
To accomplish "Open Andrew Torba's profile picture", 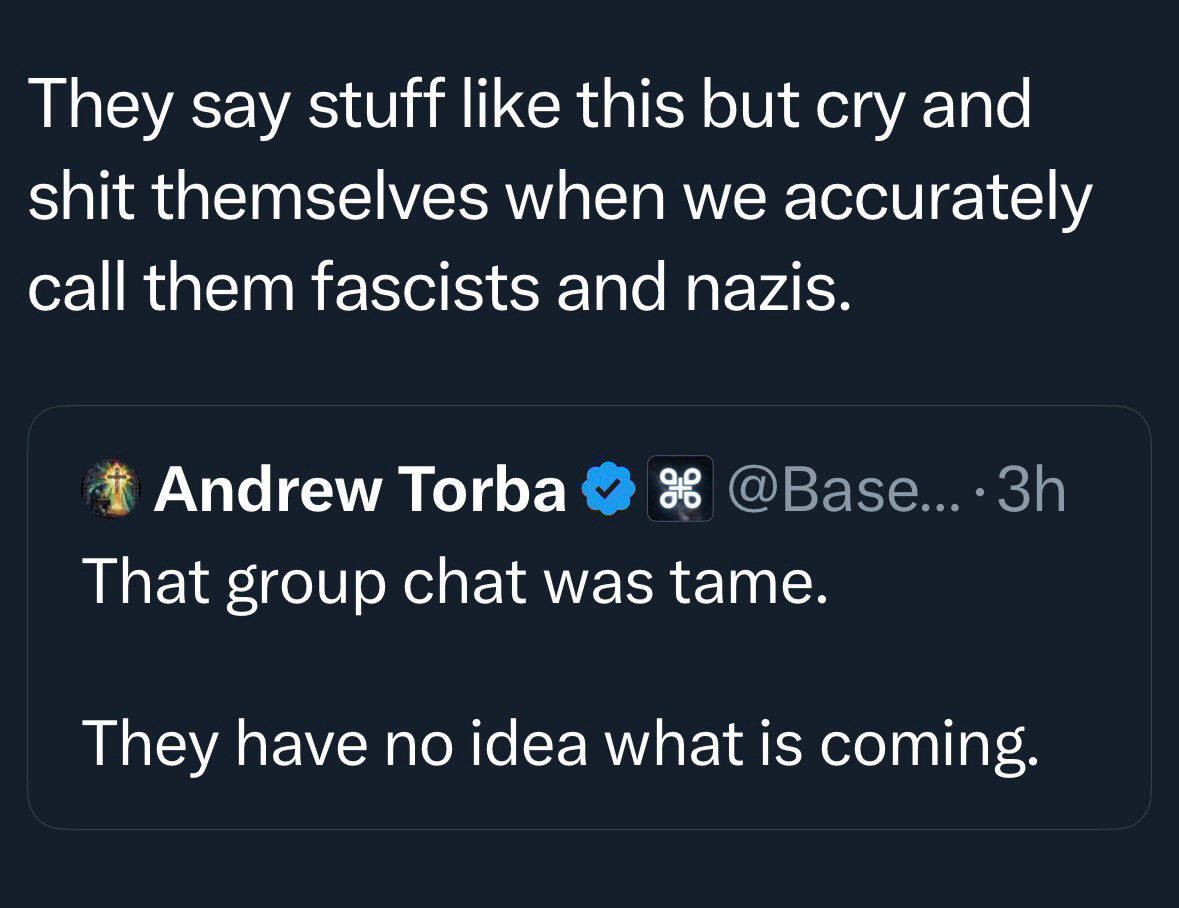I will pos(109,490).
